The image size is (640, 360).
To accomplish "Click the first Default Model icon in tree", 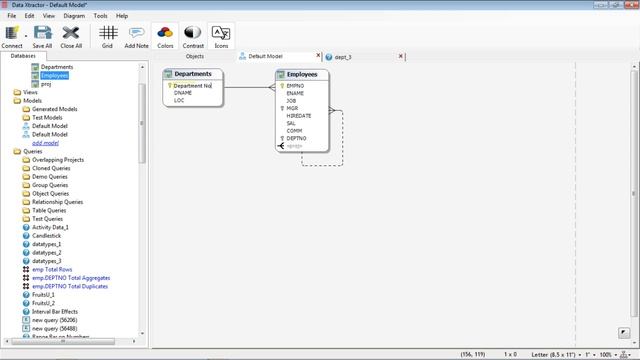I will pos(26,126).
